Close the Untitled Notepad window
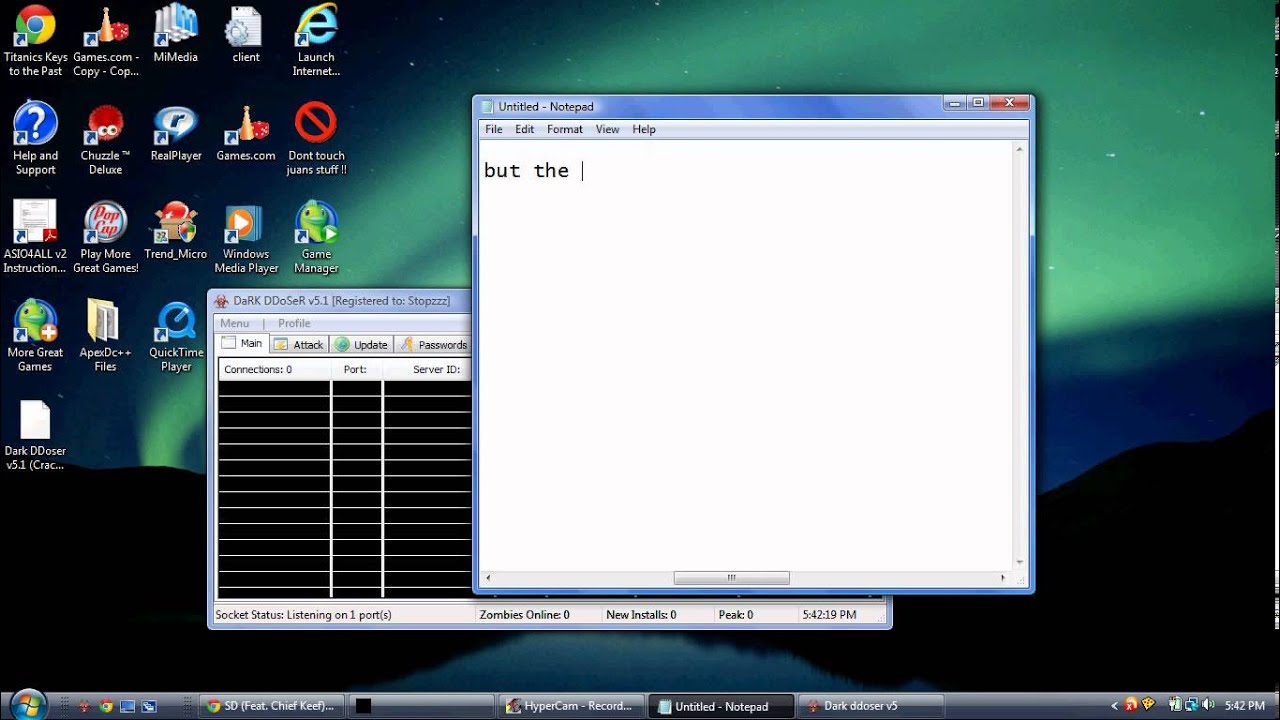1280x720 pixels. pos(1009,103)
